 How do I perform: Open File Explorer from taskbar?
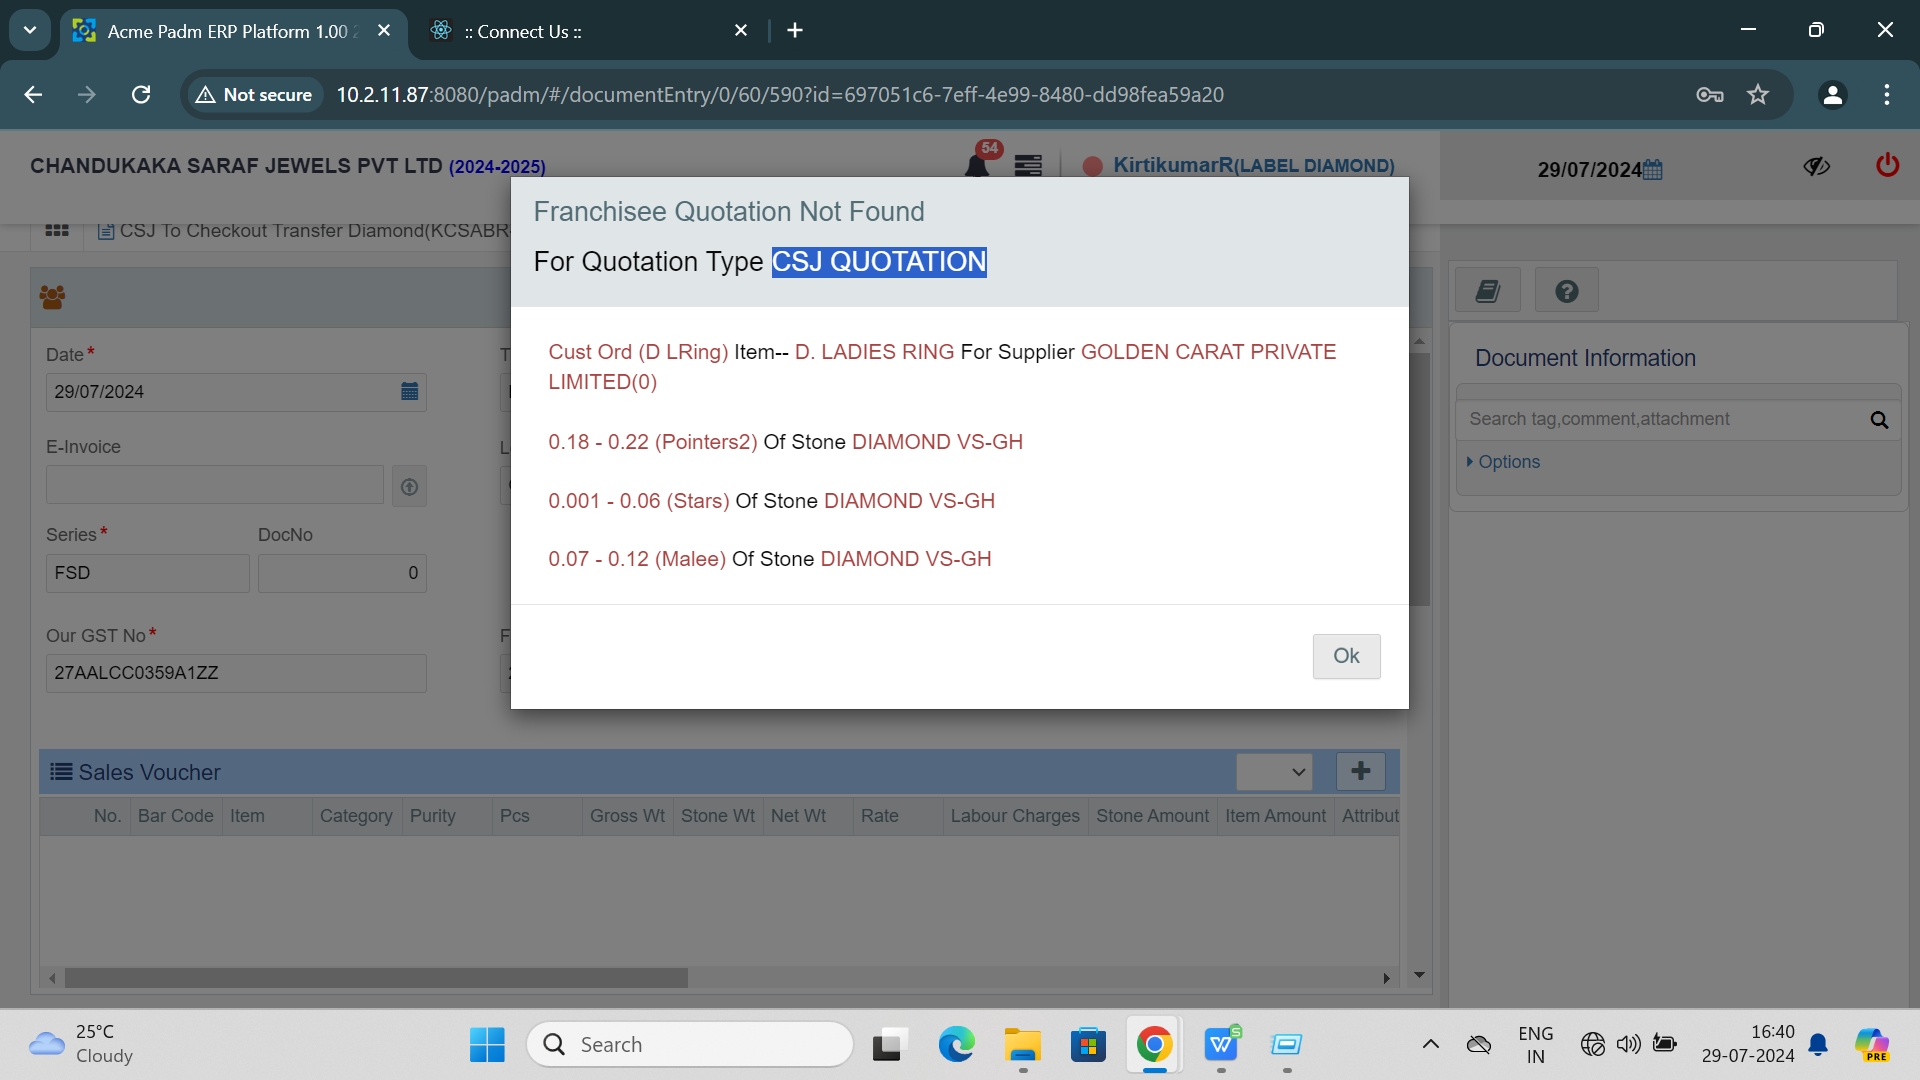pyautogui.click(x=1022, y=1045)
